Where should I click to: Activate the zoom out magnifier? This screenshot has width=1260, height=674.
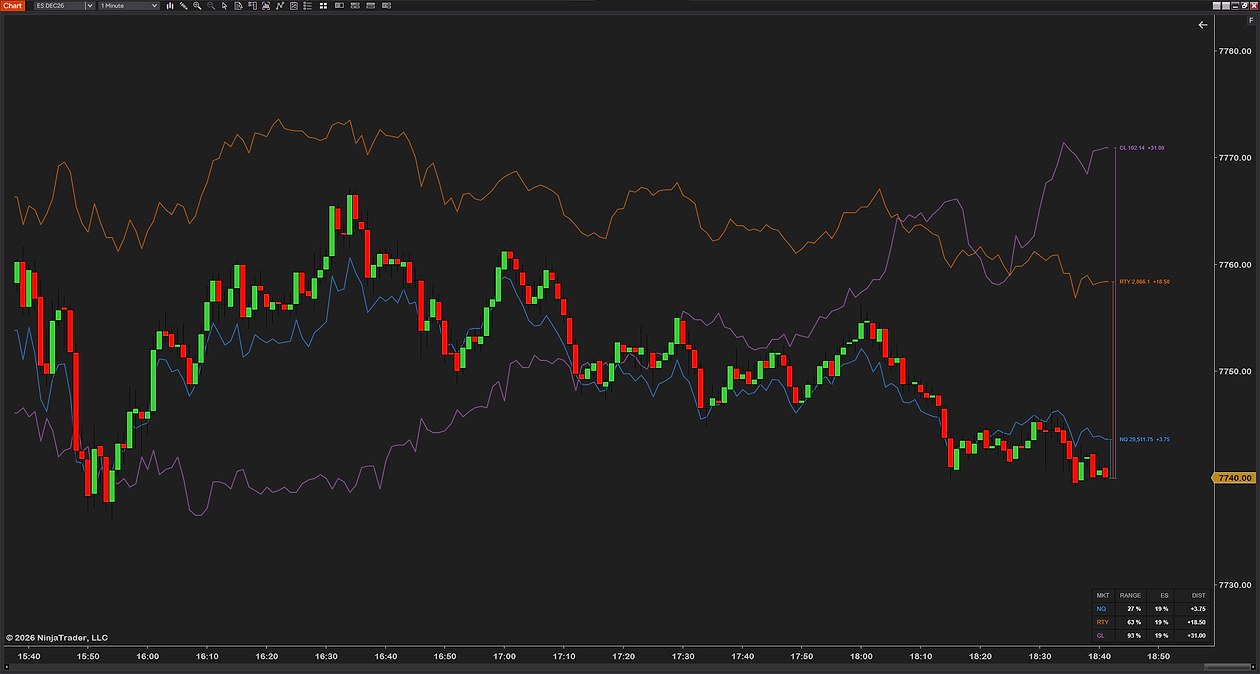point(211,5)
